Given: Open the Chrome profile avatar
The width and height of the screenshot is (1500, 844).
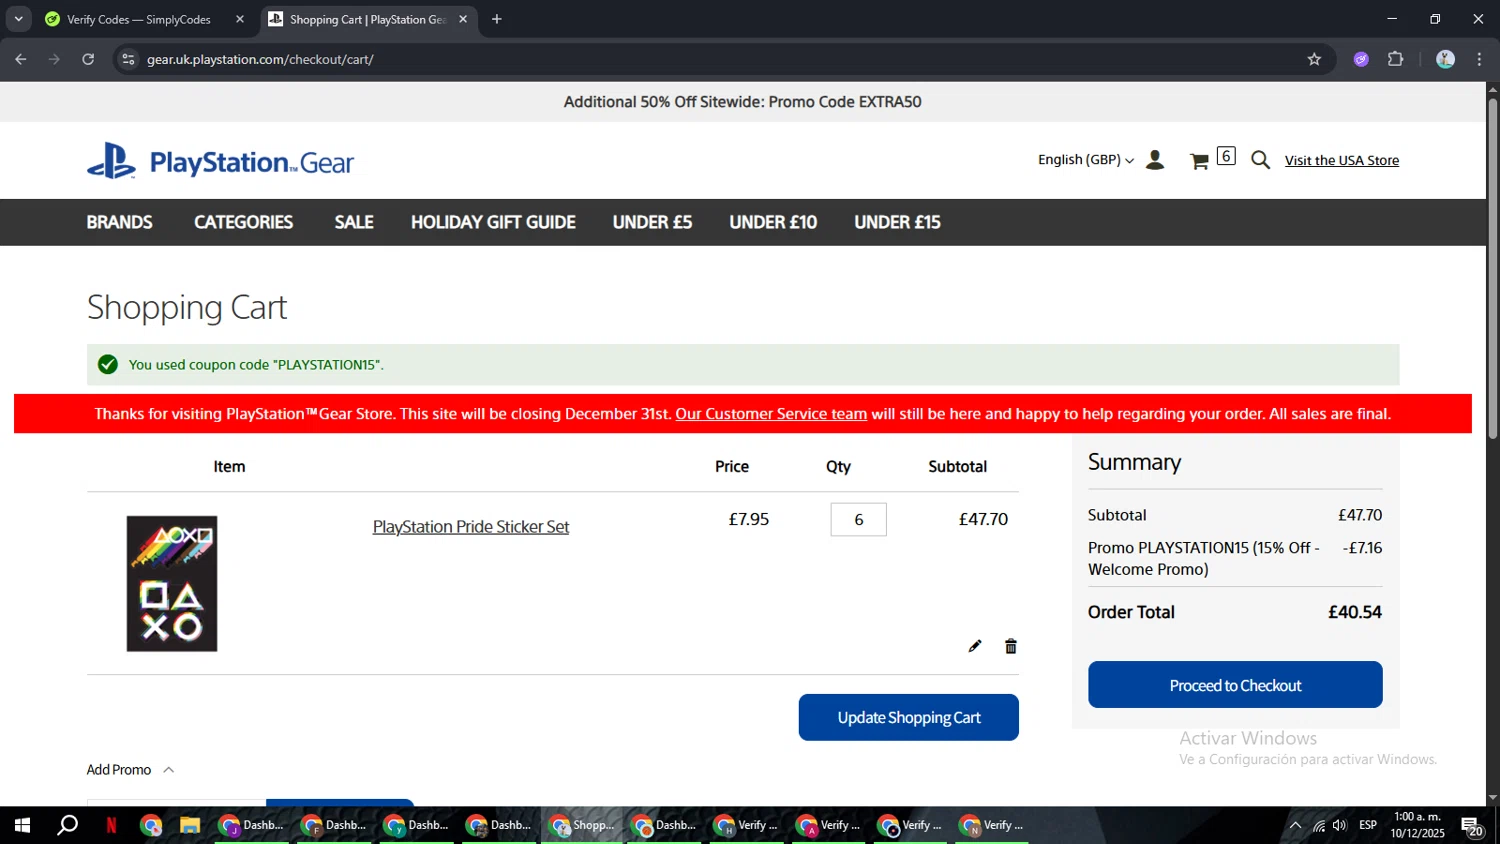Looking at the screenshot, I should 1445,59.
